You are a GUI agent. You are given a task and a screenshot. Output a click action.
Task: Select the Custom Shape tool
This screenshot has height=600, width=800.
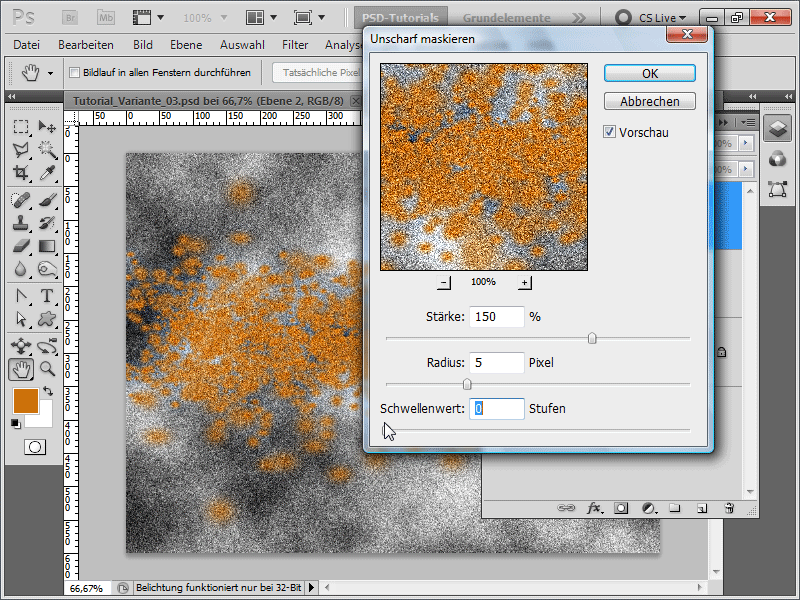(47, 319)
